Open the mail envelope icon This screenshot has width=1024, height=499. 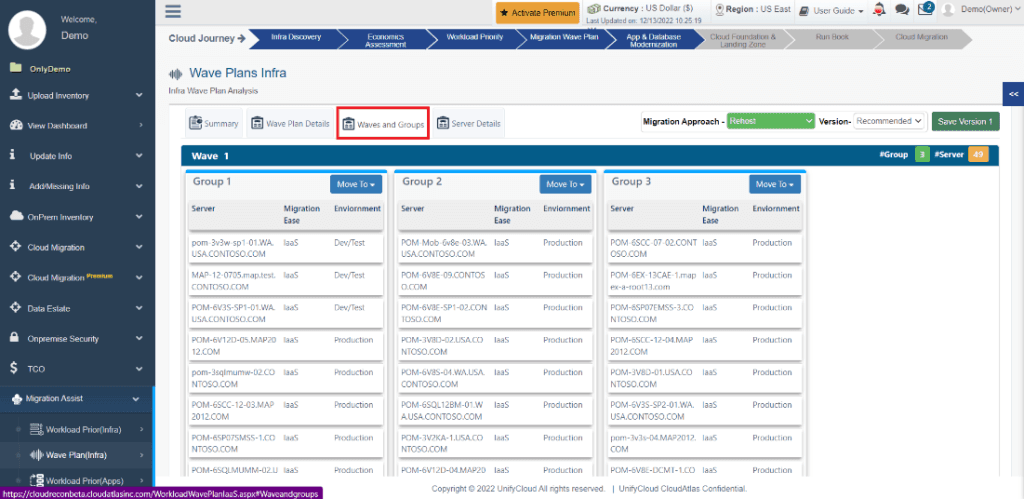(924, 10)
